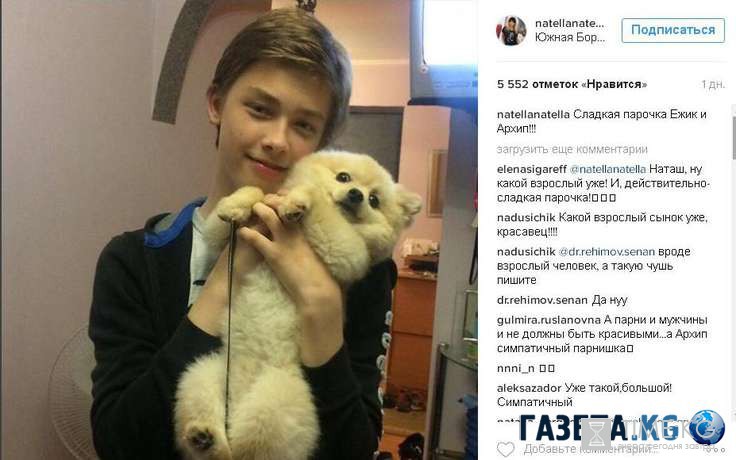This screenshot has width=736, height=460.
Task: Click the Газета.kg globe logo icon
Action: coord(706,426)
